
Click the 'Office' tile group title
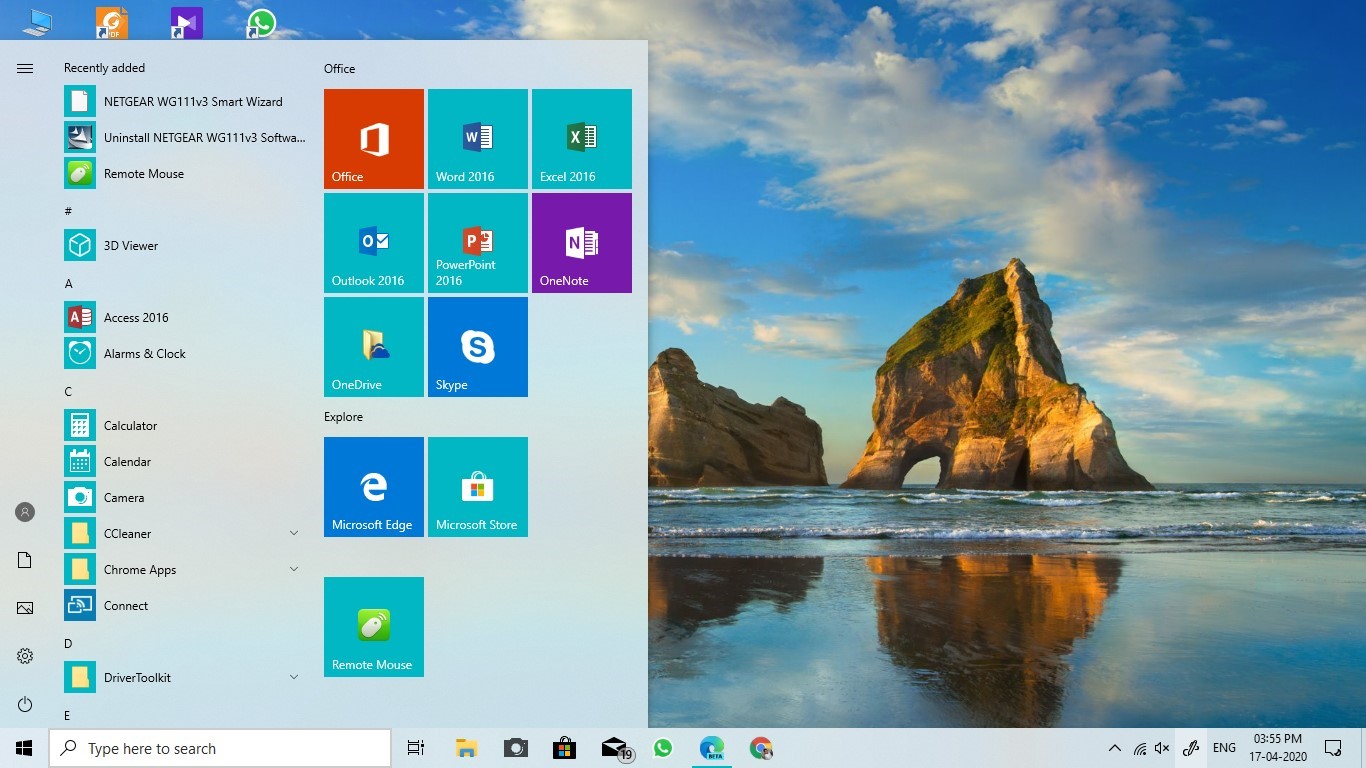[339, 69]
